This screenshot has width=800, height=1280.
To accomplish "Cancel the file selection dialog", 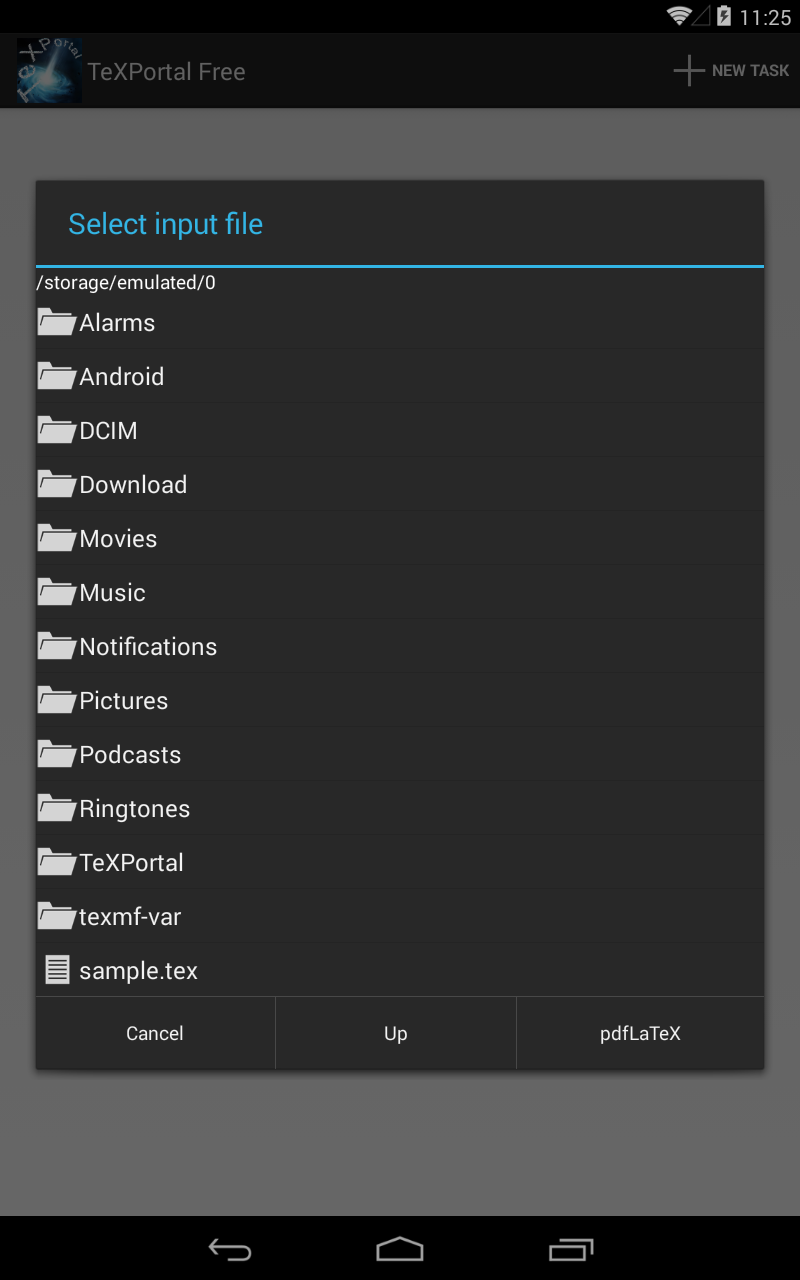I will (155, 1033).
